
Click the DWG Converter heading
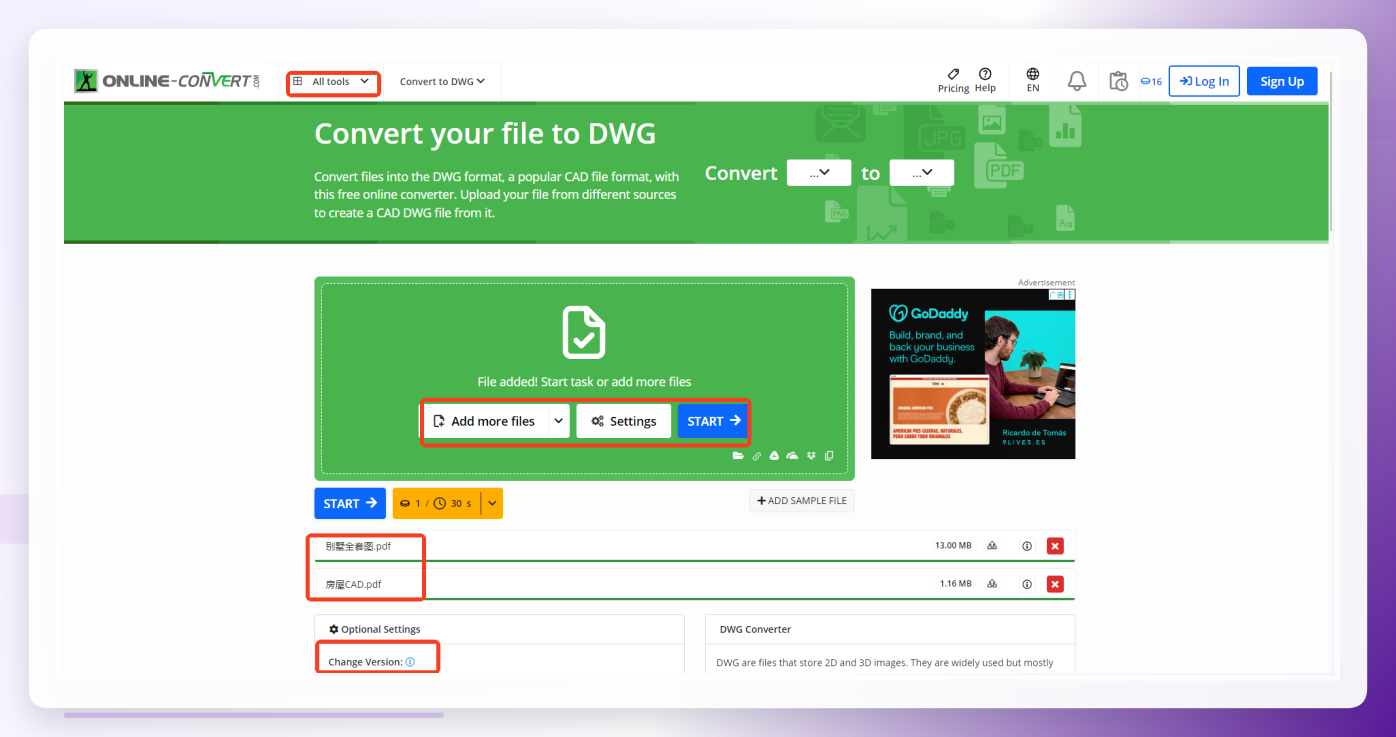(x=755, y=629)
